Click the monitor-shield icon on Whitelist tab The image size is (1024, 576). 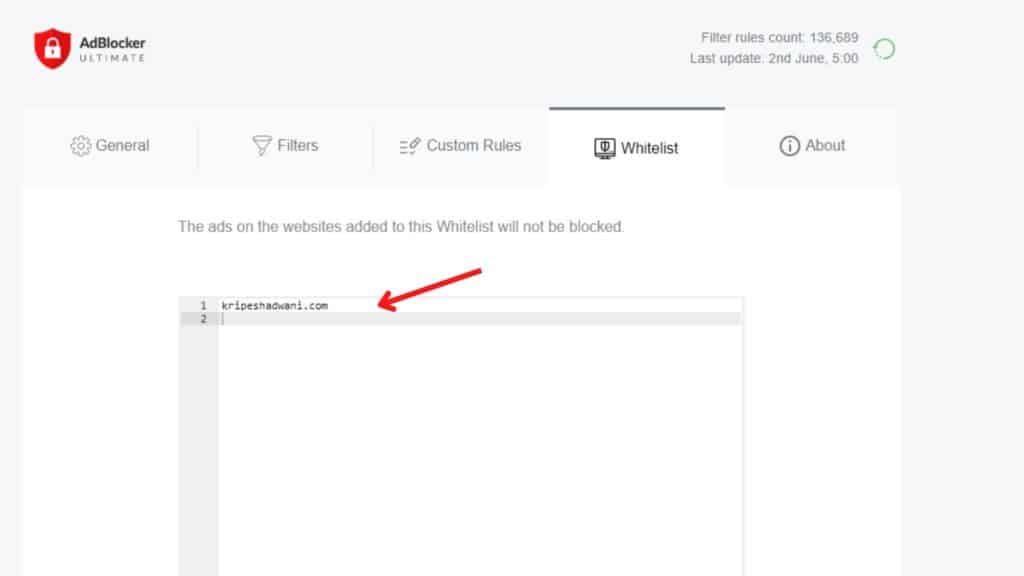click(x=603, y=146)
